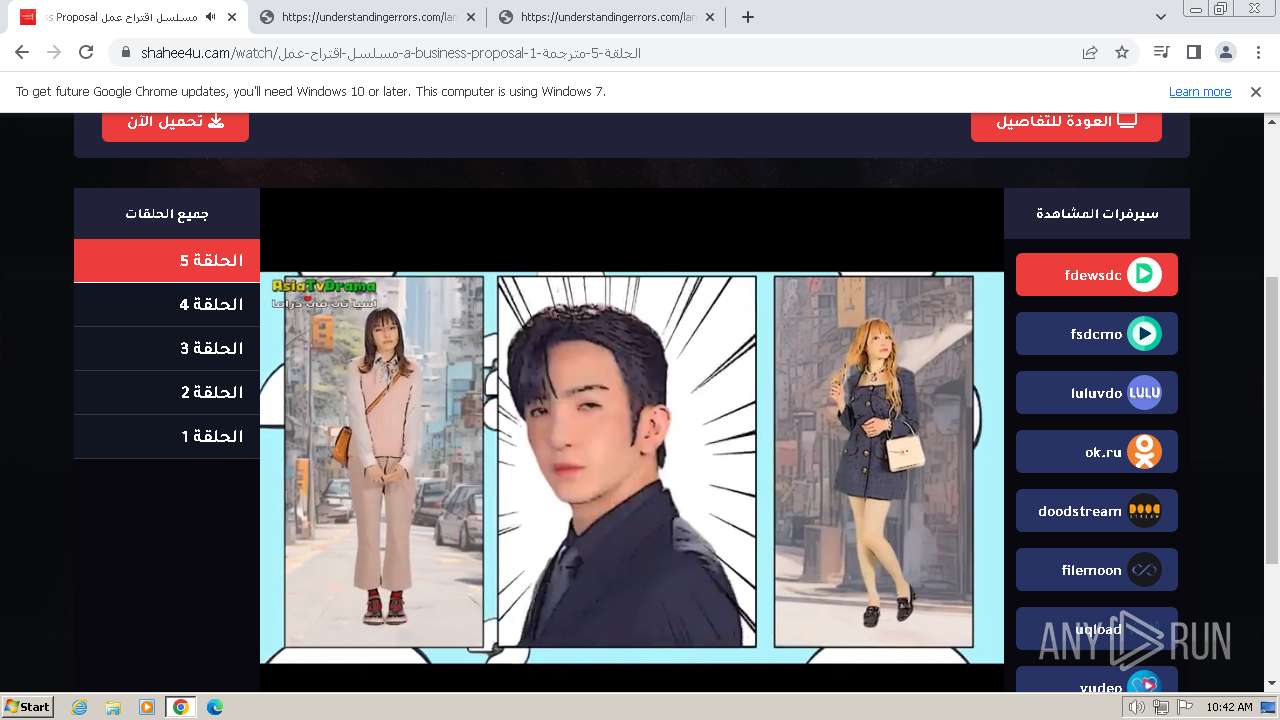Choose the vudeo watch server
Image resolution: width=1280 pixels, height=720 pixels.
1097,680
